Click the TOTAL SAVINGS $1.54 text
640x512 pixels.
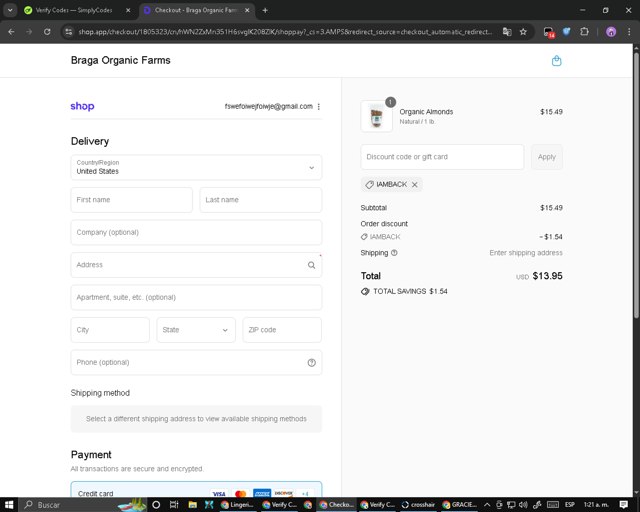[x=410, y=291]
